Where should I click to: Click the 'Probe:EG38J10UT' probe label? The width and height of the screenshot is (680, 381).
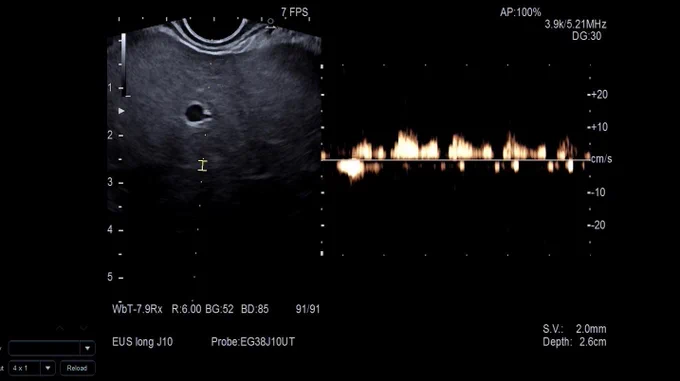point(253,342)
